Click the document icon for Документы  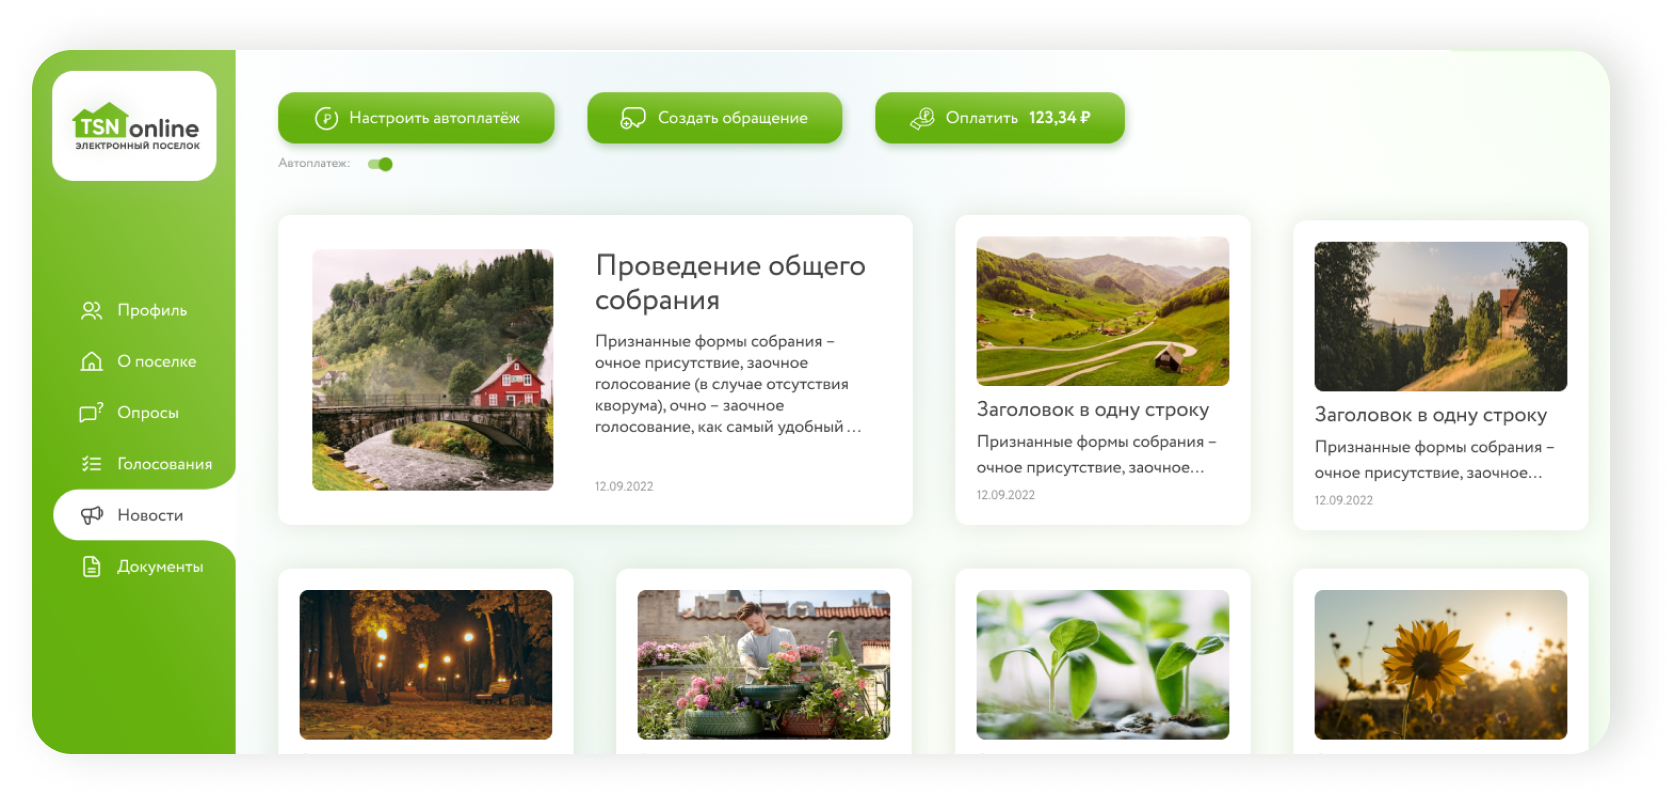91,567
